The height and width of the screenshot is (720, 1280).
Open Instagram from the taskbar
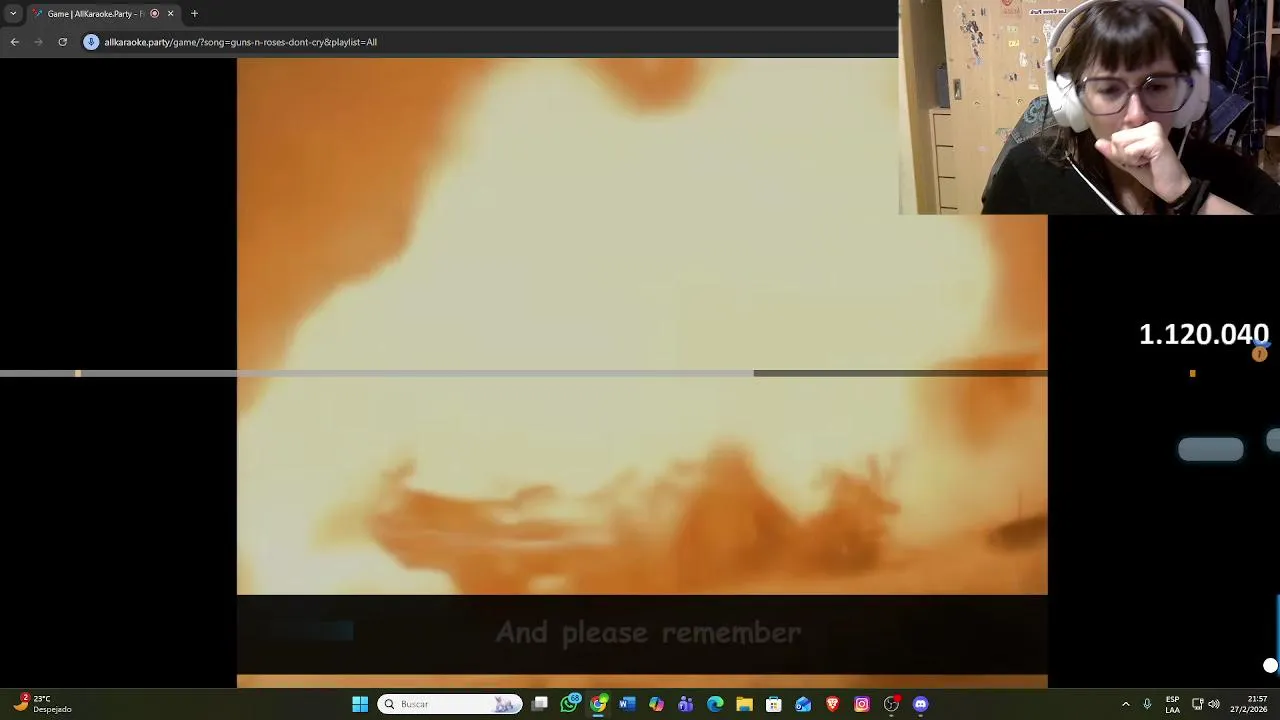point(862,704)
